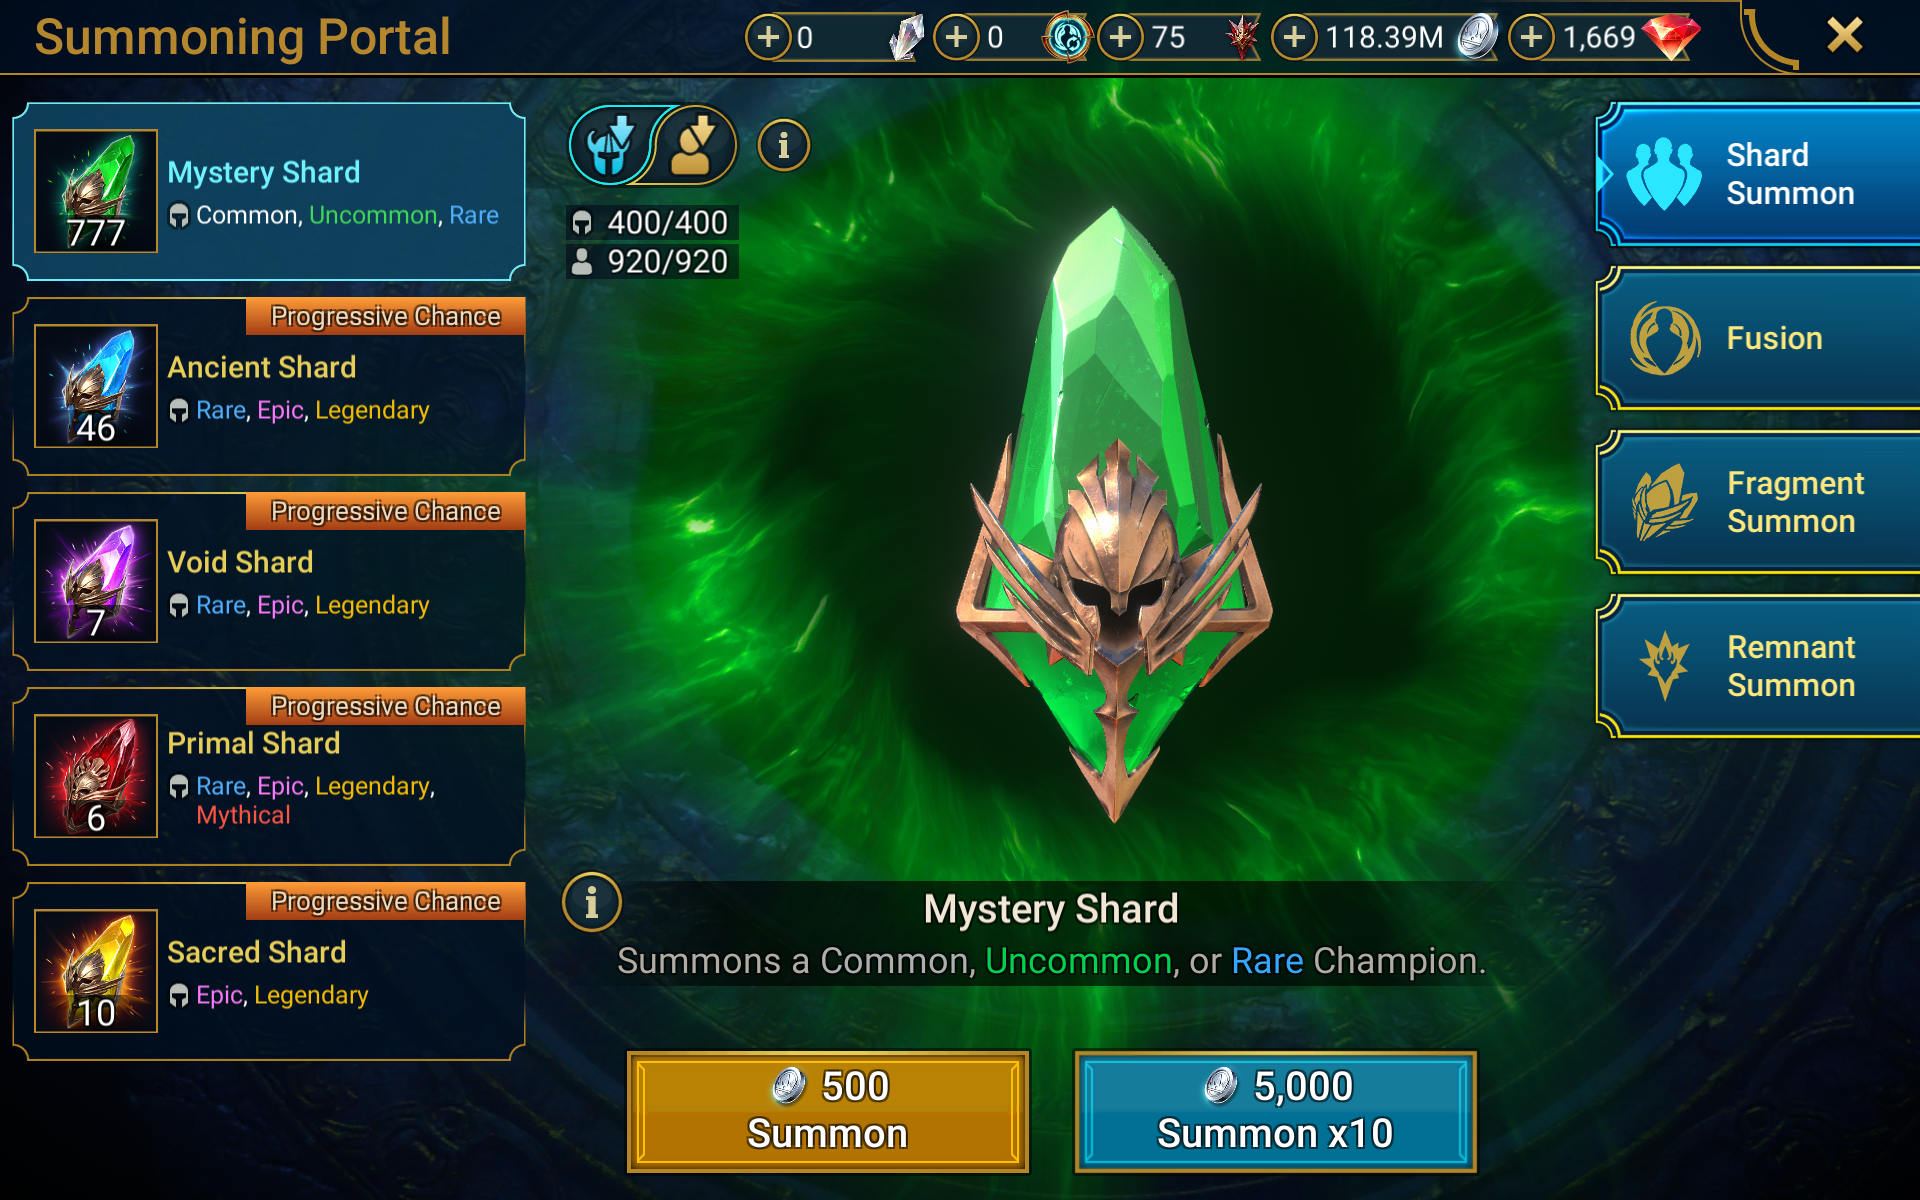Add silver using the plus icon
This screenshot has height=1200, width=1920.
[1295, 37]
